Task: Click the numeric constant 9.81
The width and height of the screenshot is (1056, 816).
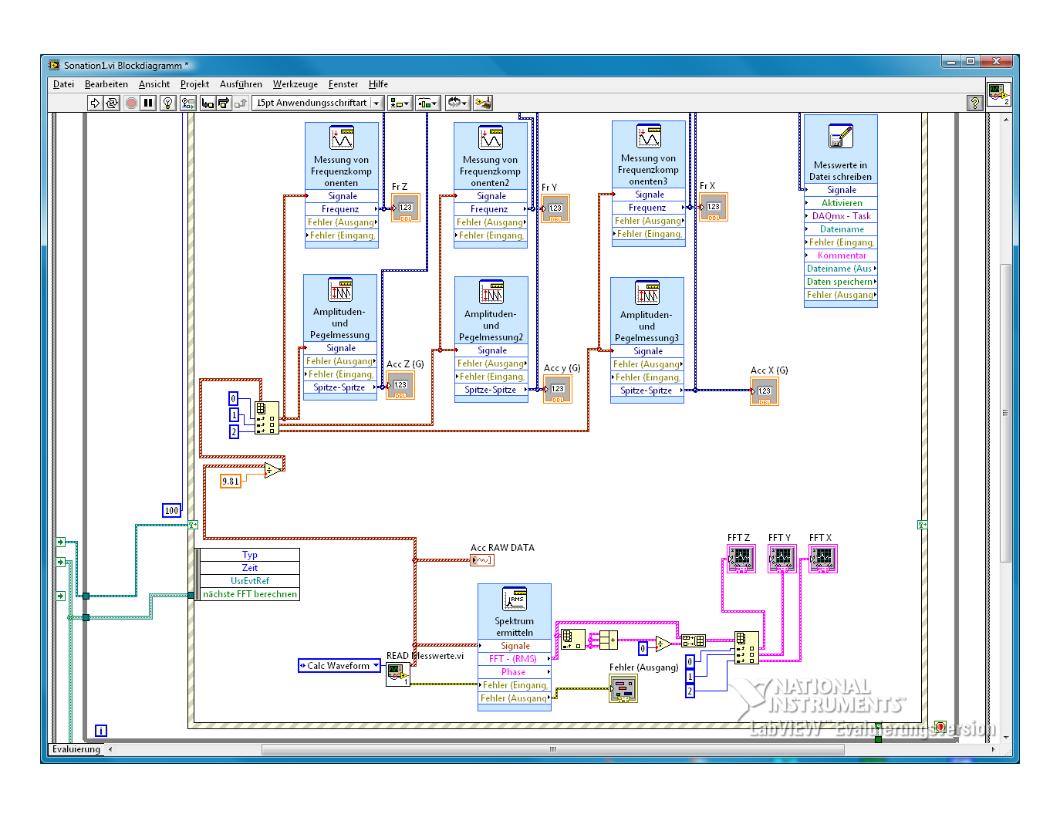Action: click(230, 481)
